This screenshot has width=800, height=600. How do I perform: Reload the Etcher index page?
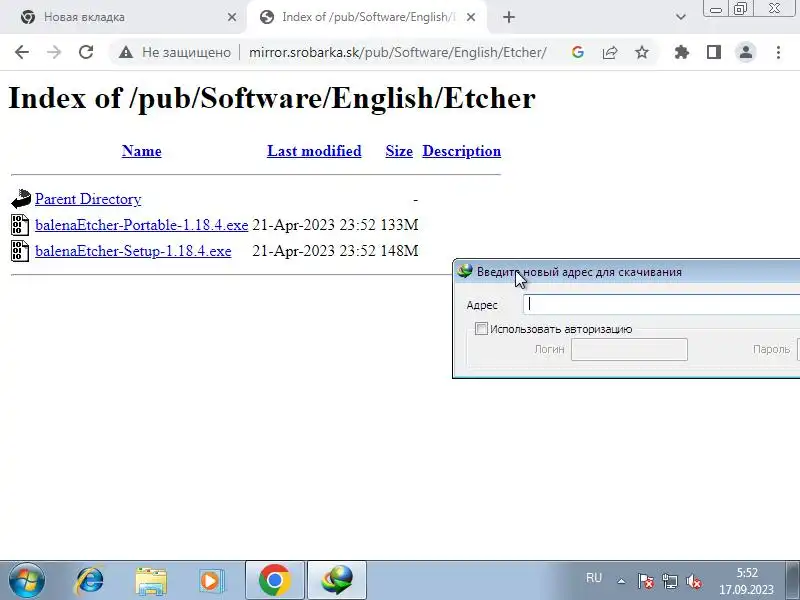[x=86, y=52]
